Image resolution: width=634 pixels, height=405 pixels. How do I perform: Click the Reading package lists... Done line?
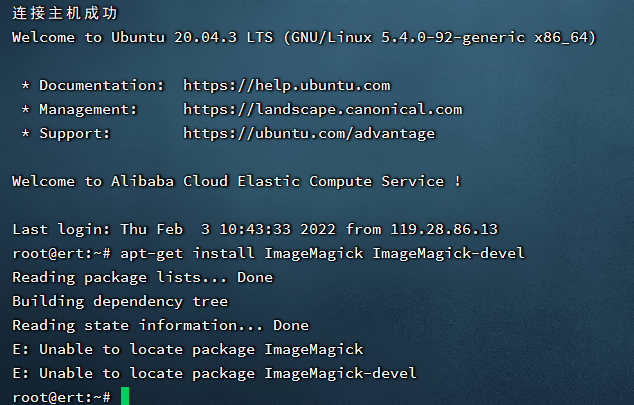point(143,278)
